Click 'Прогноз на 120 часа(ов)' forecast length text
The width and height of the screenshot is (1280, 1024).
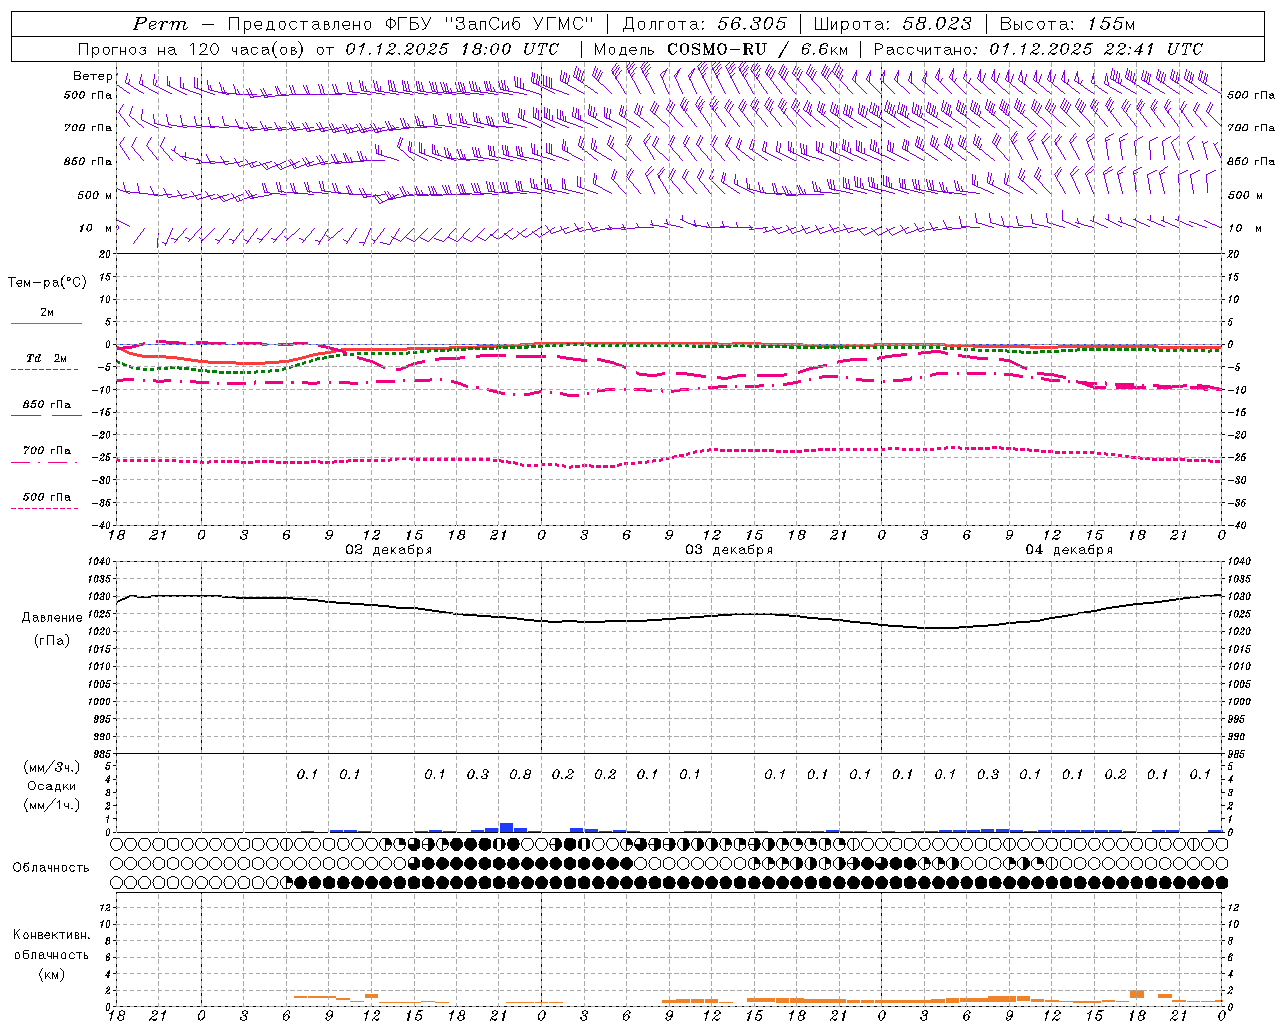tap(193, 49)
